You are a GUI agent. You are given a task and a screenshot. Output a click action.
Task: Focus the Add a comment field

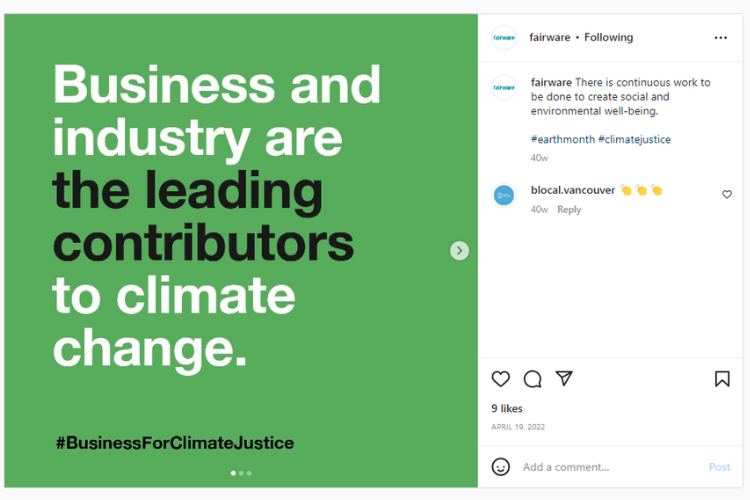tap(611, 467)
